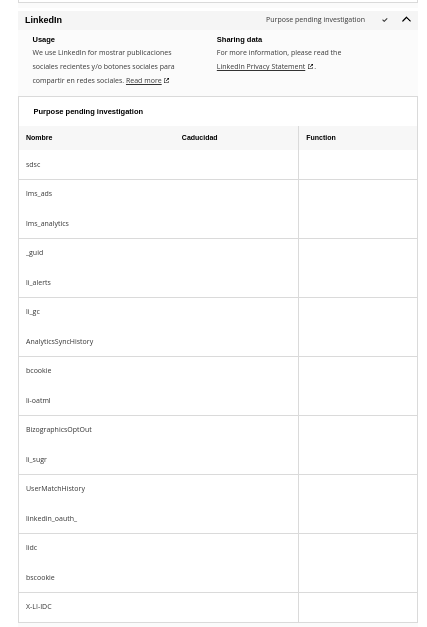
Task: Click the BizographicsOptOut cookie entry
Action: (x=58, y=430)
